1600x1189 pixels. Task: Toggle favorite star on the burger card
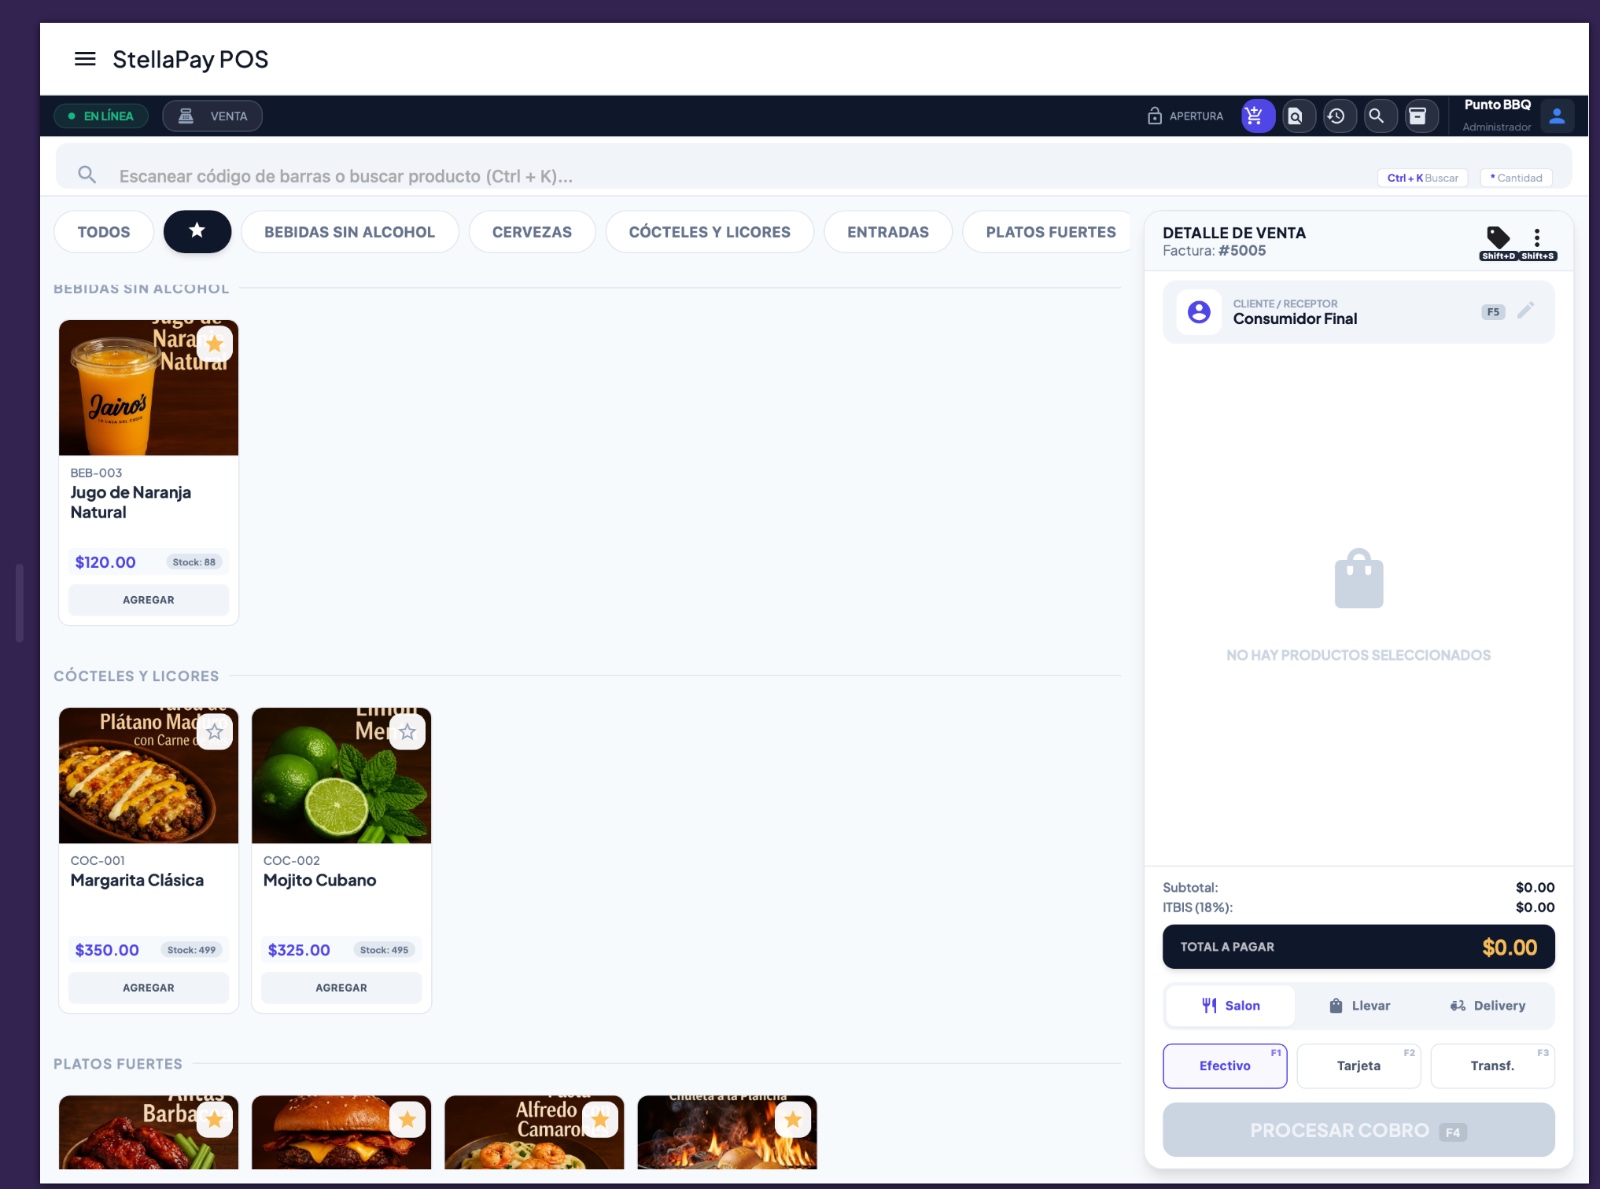point(407,1120)
